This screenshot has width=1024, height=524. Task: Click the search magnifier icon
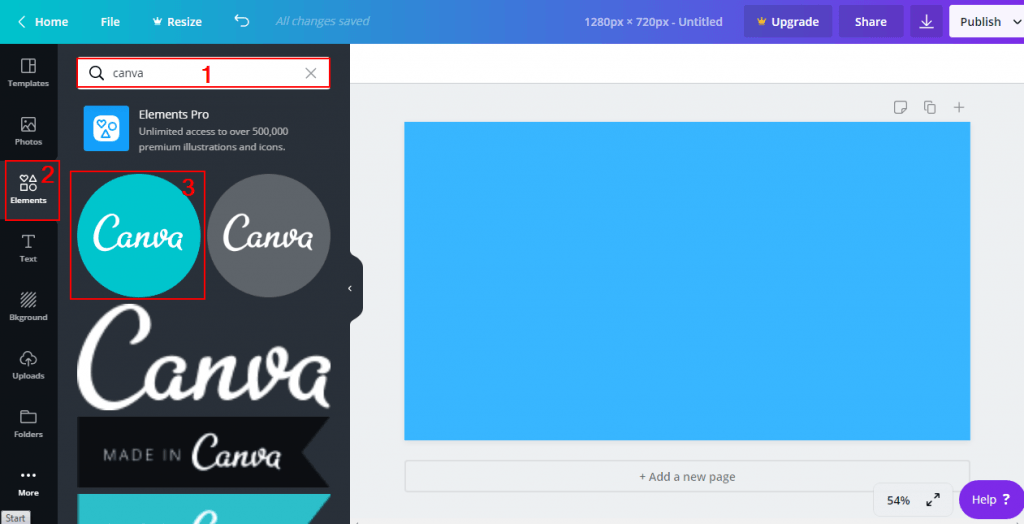click(x=97, y=73)
